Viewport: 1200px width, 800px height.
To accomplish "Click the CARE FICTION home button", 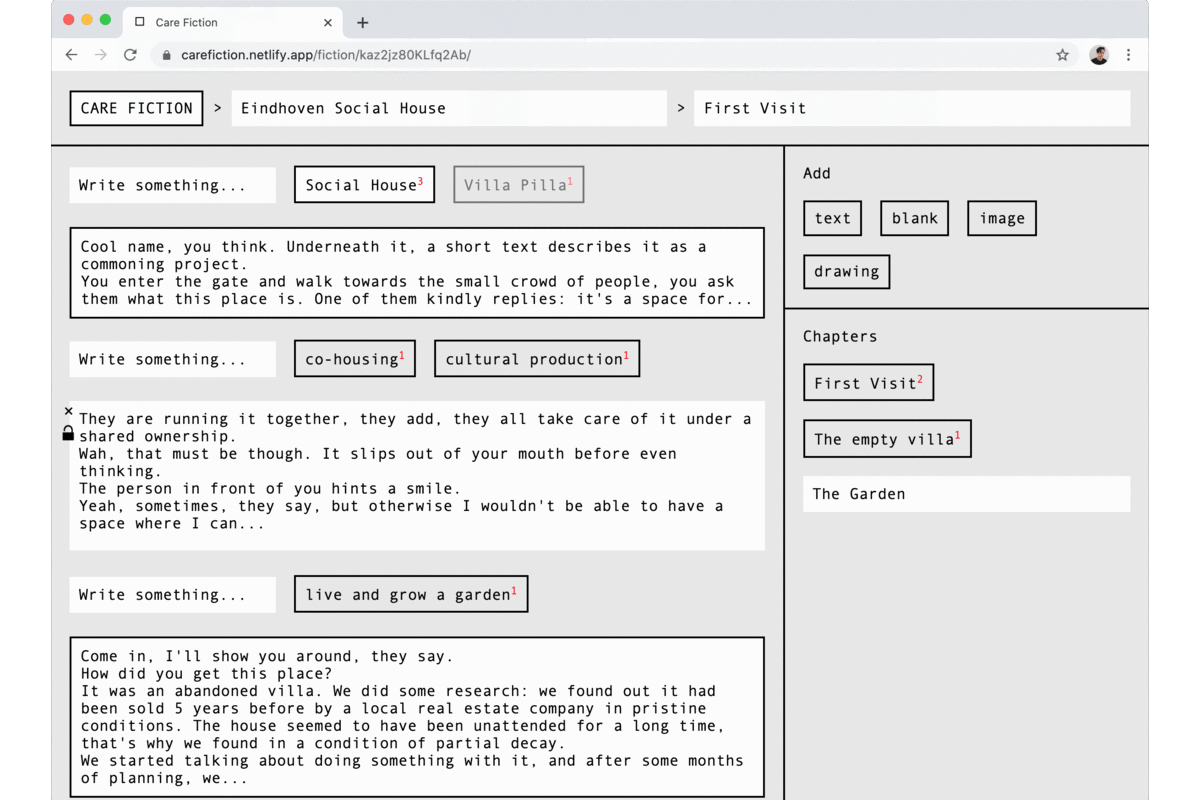I will pyautogui.click(x=136, y=108).
